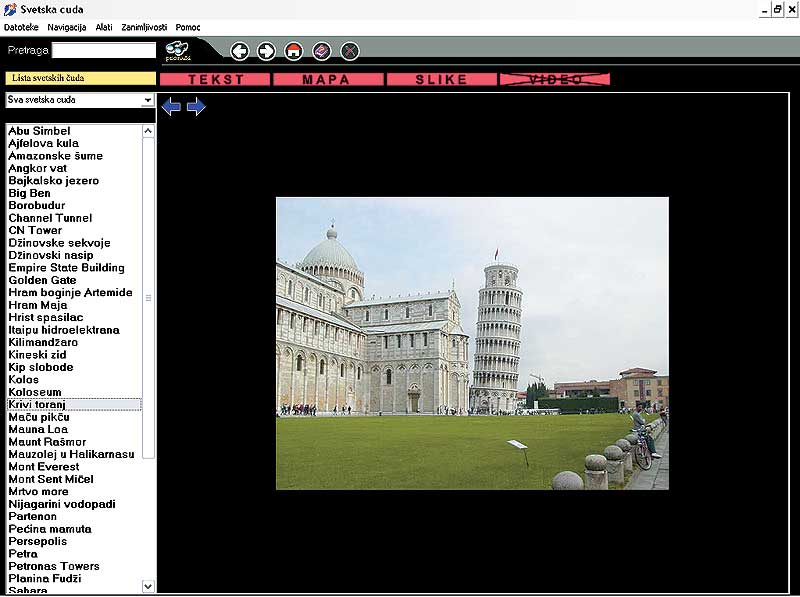Go to the home page icon

pyautogui.click(x=293, y=51)
